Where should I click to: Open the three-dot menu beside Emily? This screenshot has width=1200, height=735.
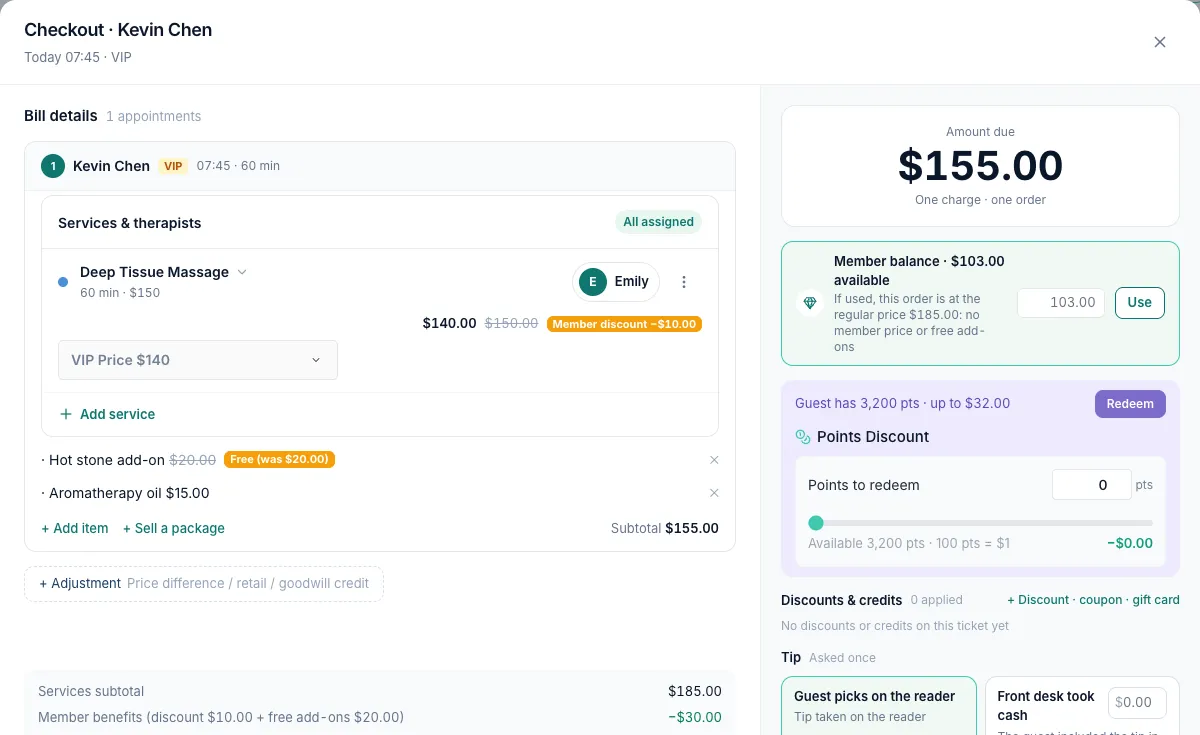click(684, 282)
